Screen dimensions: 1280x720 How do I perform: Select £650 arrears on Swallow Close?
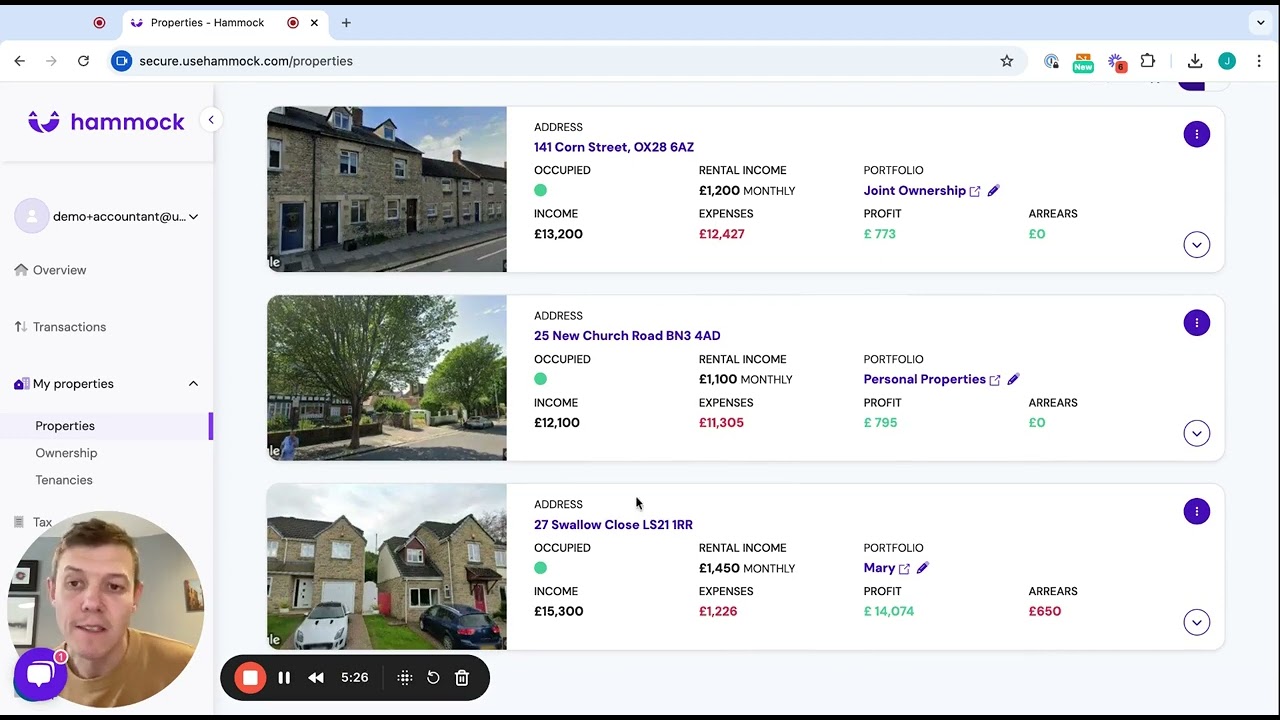coord(1045,611)
